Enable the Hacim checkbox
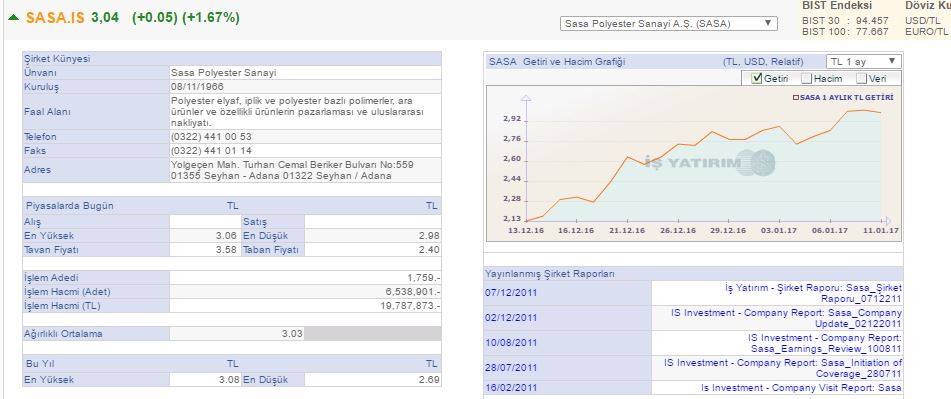This screenshot has width=951, height=399. point(806,78)
